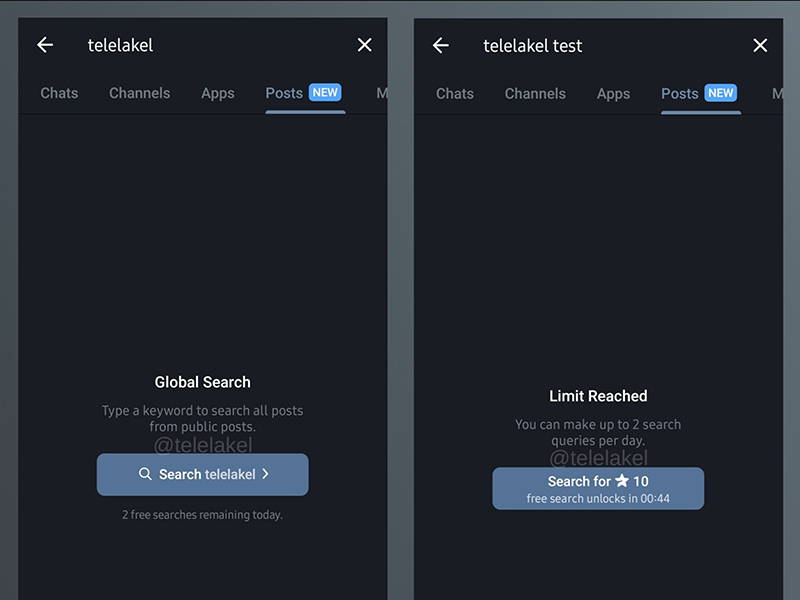Clear the 'telelakel test' query with X

[x=760, y=45]
